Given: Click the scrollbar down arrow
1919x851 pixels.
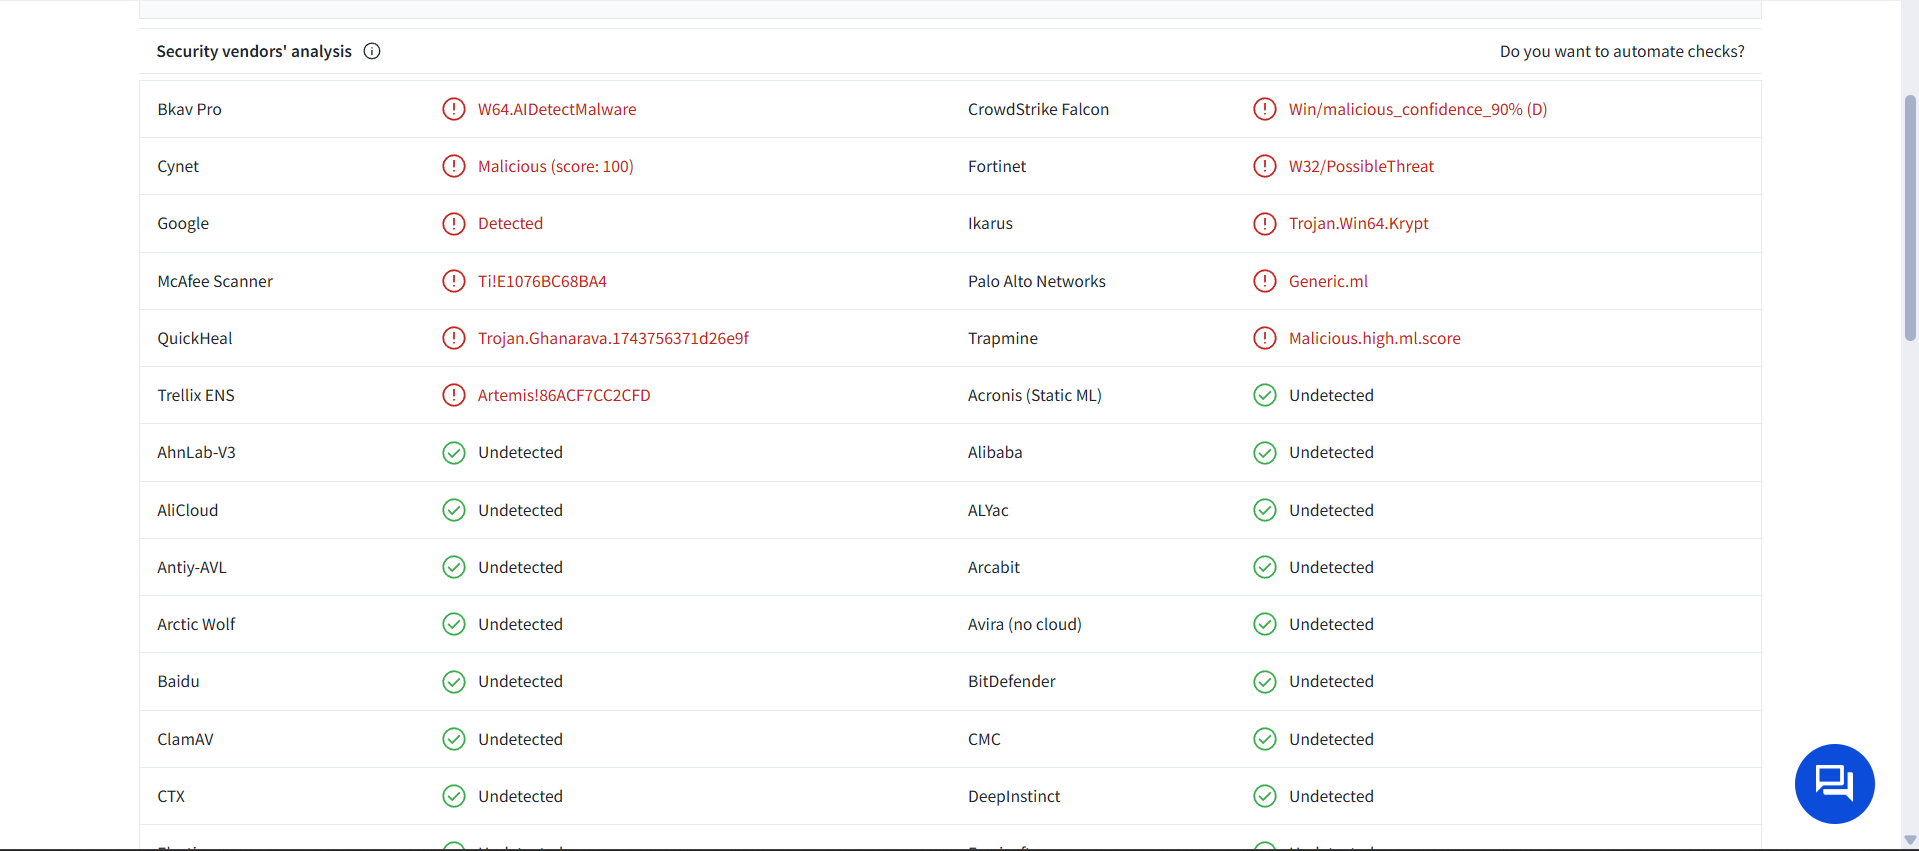Looking at the screenshot, I should (1910, 840).
